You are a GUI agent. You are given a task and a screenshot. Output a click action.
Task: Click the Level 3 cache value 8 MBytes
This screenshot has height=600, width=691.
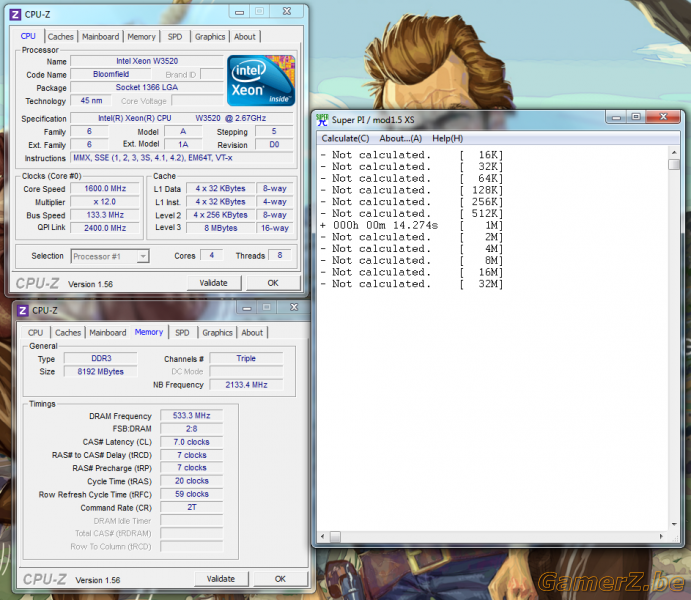coord(221,228)
